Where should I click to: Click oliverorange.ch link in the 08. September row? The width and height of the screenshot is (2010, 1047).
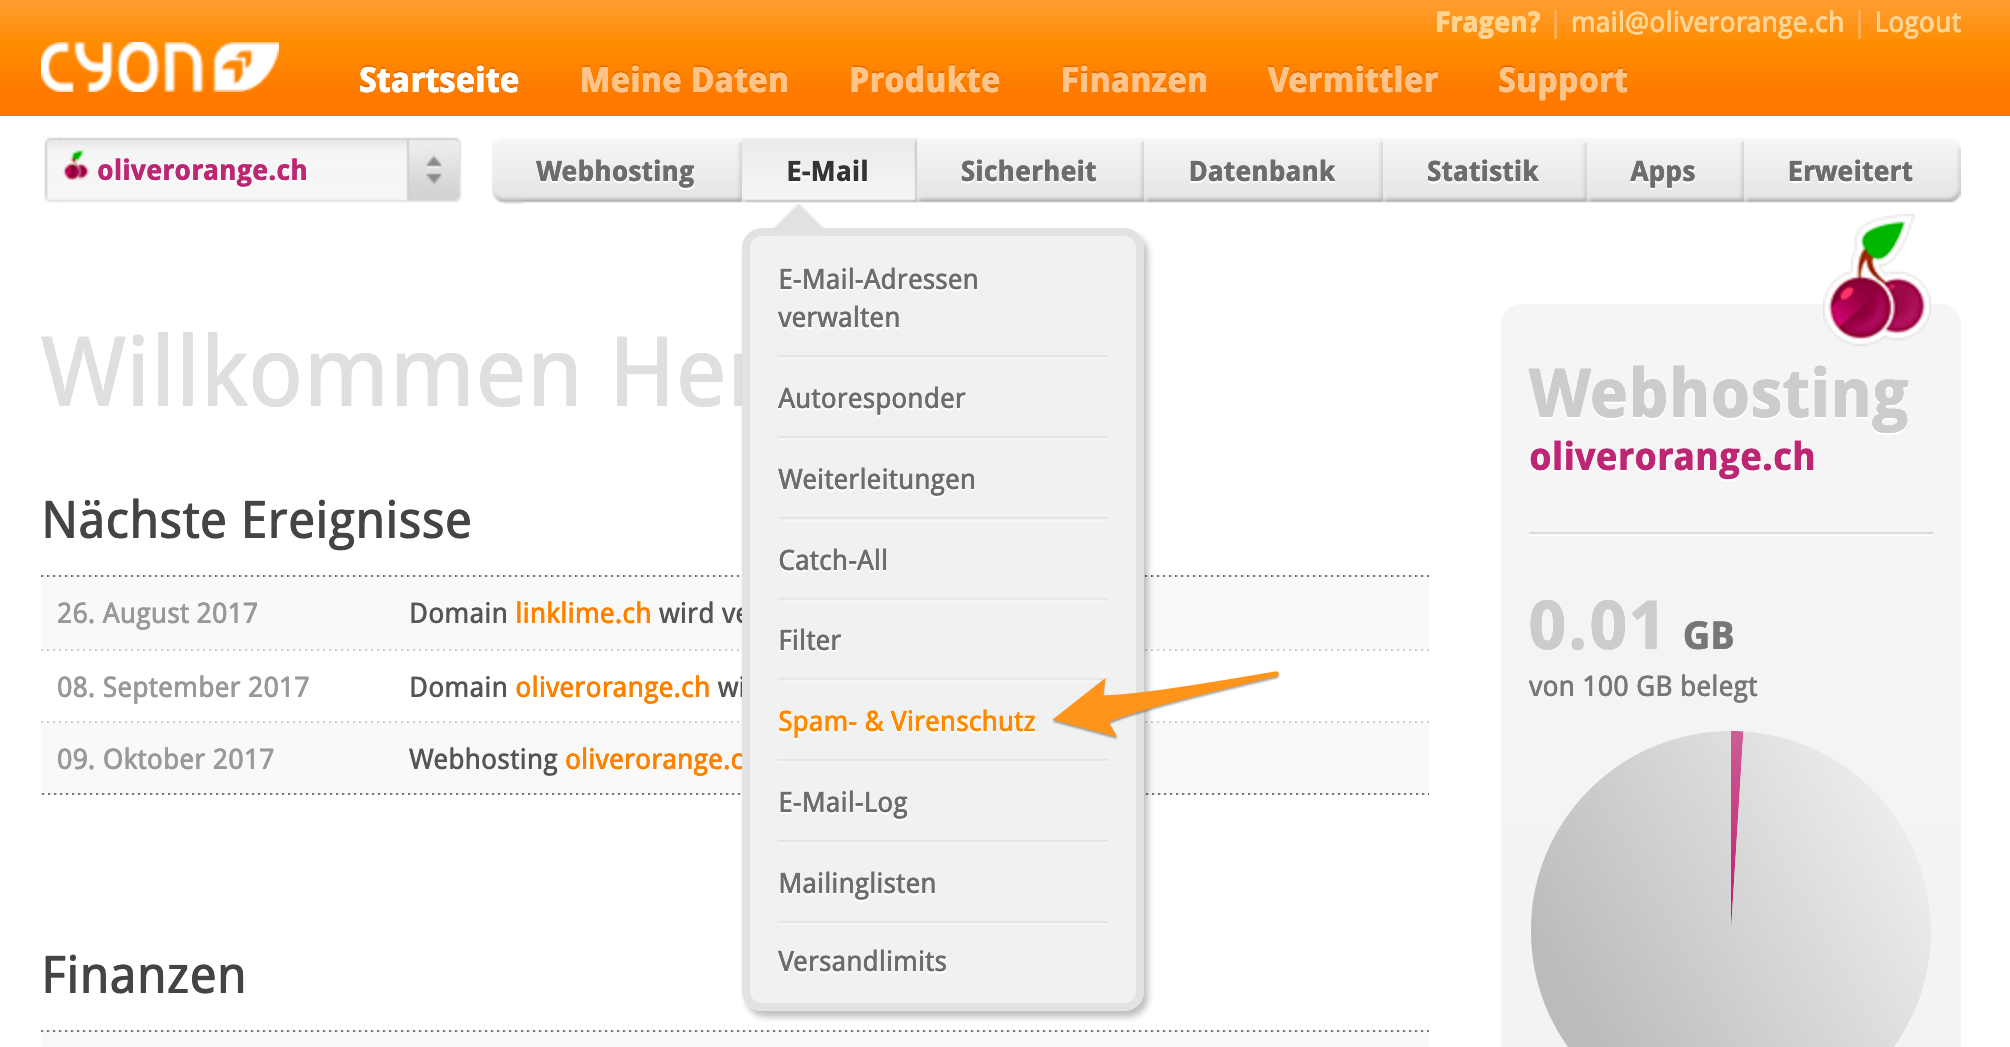point(612,687)
